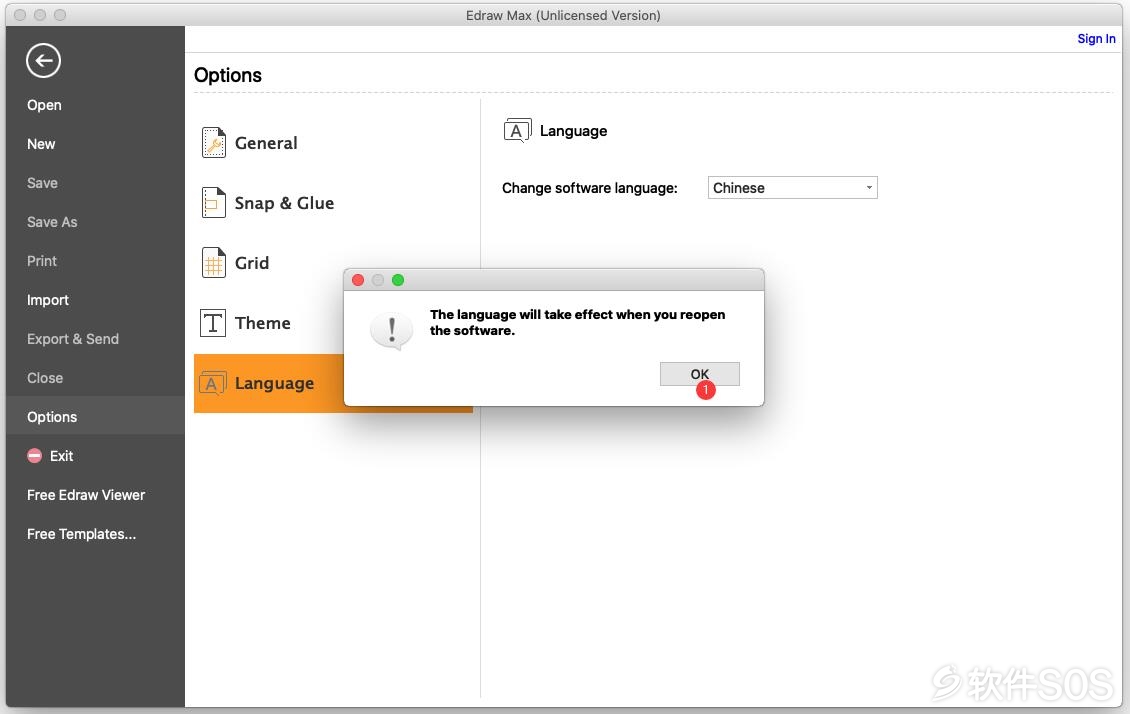The image size is (1130, 714).
Task: Click the green zoom button on alert dialog
Action: pos(398,280)
